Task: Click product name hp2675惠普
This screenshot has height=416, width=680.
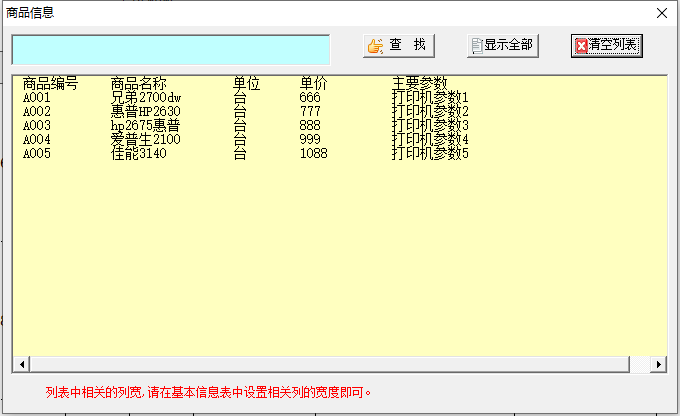Action: [145, 125]
